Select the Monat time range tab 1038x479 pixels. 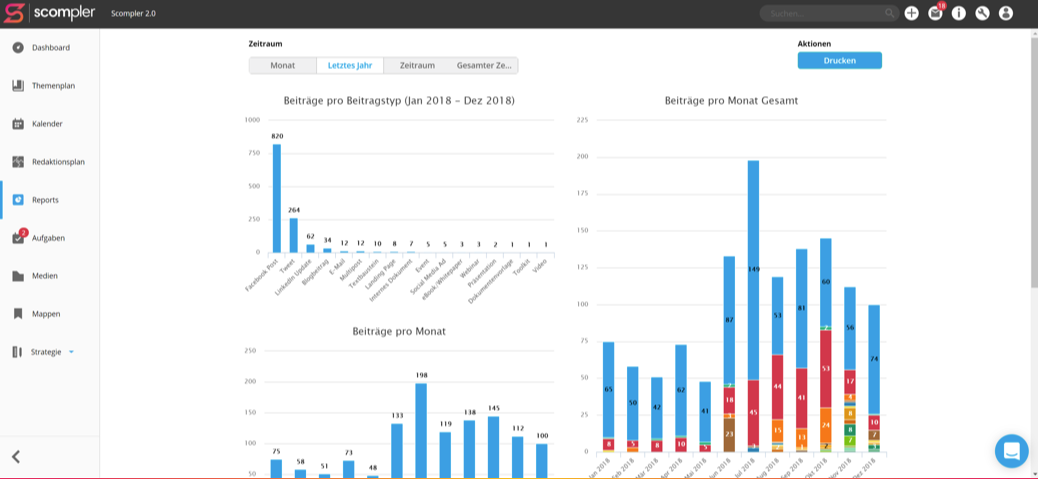283,65
